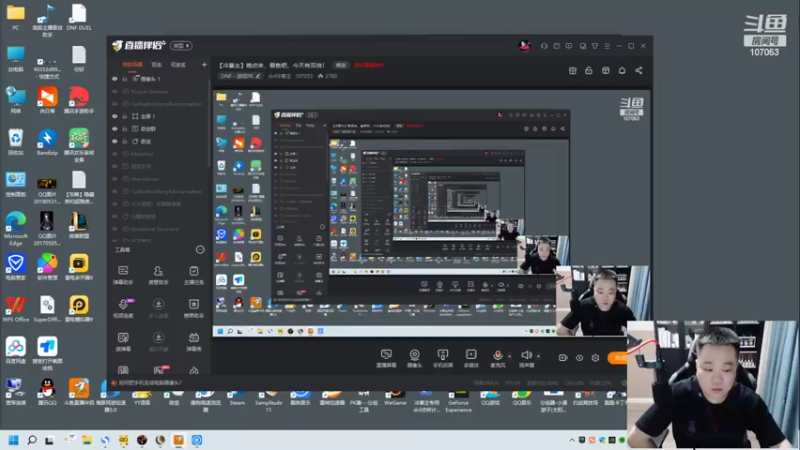This screenshot has width=800, height=450.
Task: Click the source list scrollbar
Action: [x=209, y=122]
